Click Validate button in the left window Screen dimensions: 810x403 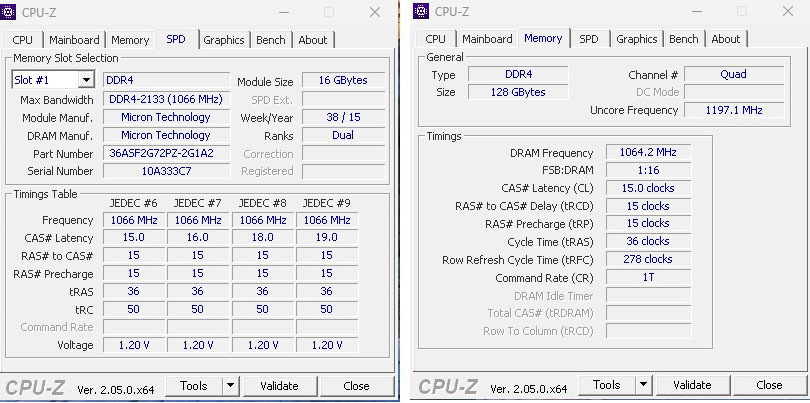[279, 386]
